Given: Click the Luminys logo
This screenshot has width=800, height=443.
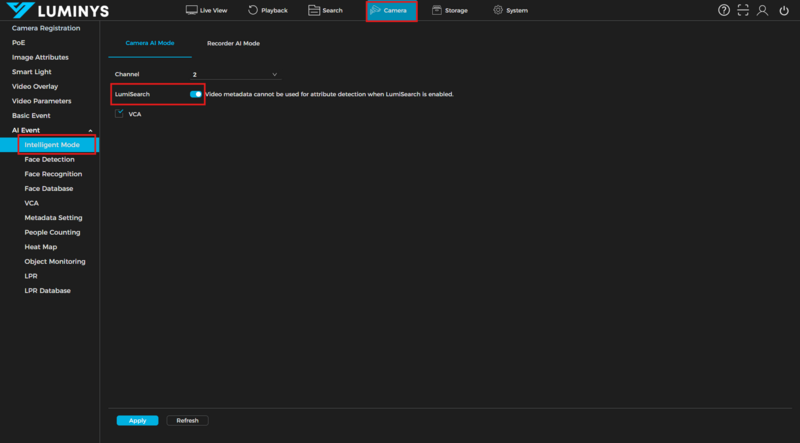Looking at the screenshot, I should coord(57,10).
